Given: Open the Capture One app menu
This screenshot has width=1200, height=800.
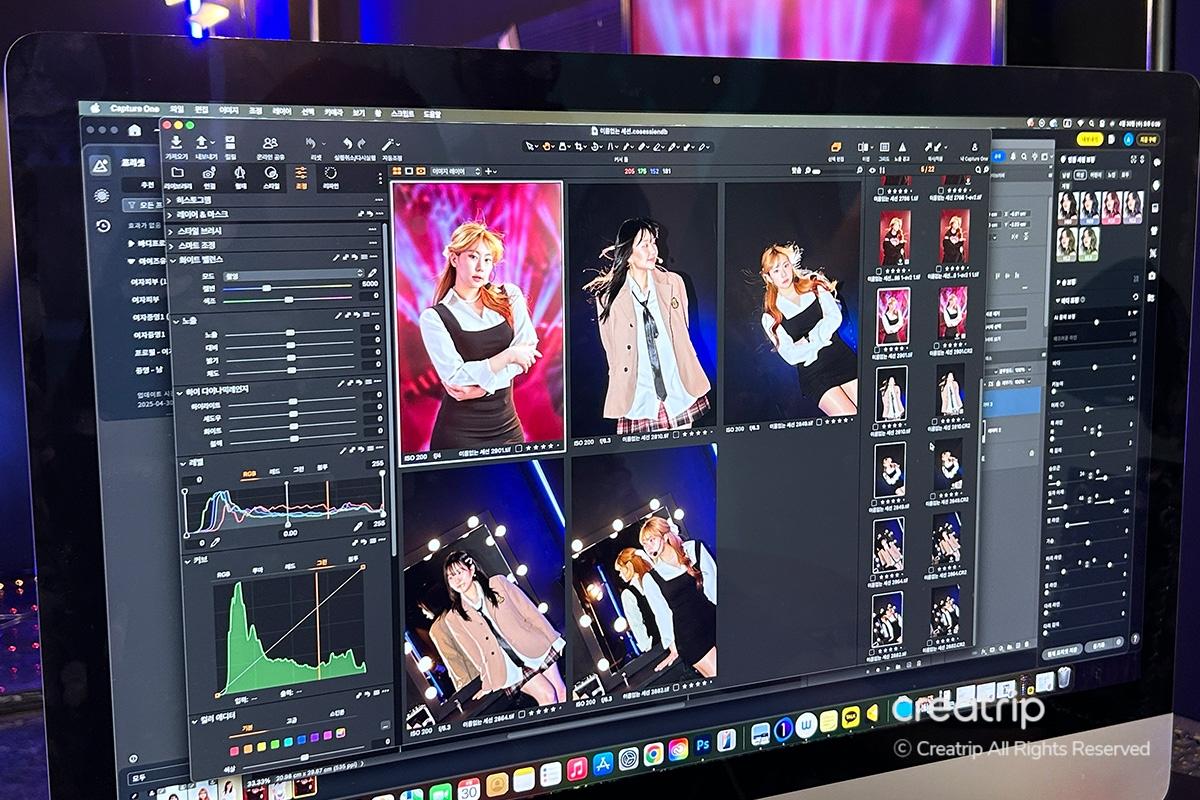Looking at the screenshot, I should pyautogui.click(x=129, y=108).
